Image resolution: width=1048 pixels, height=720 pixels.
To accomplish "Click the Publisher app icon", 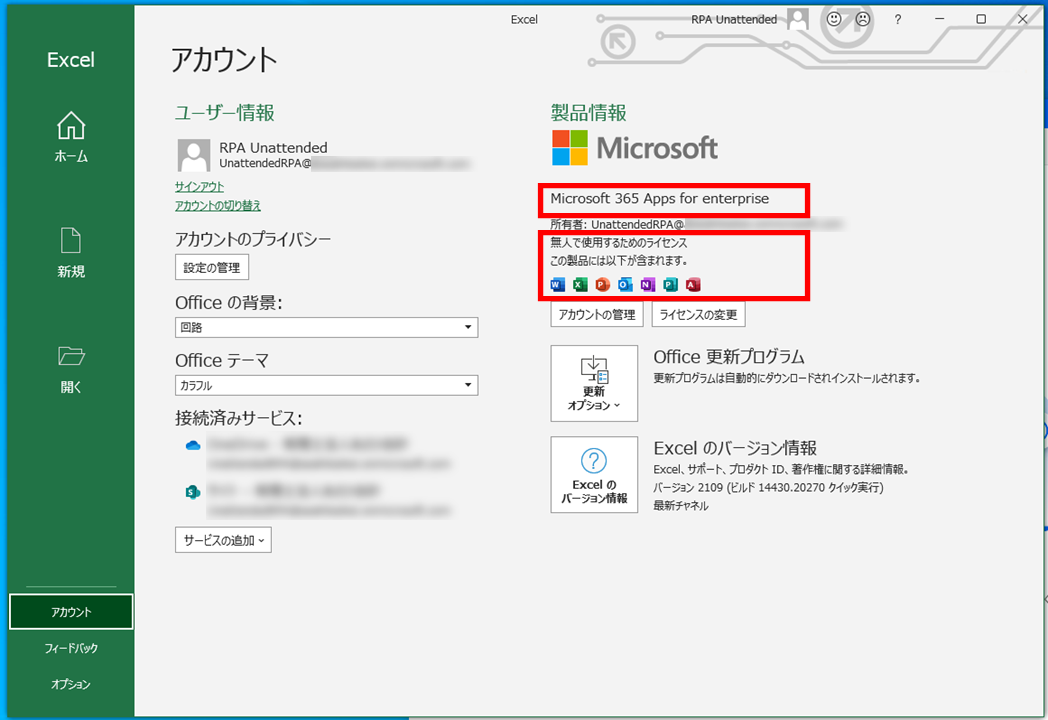I will 670,285.
